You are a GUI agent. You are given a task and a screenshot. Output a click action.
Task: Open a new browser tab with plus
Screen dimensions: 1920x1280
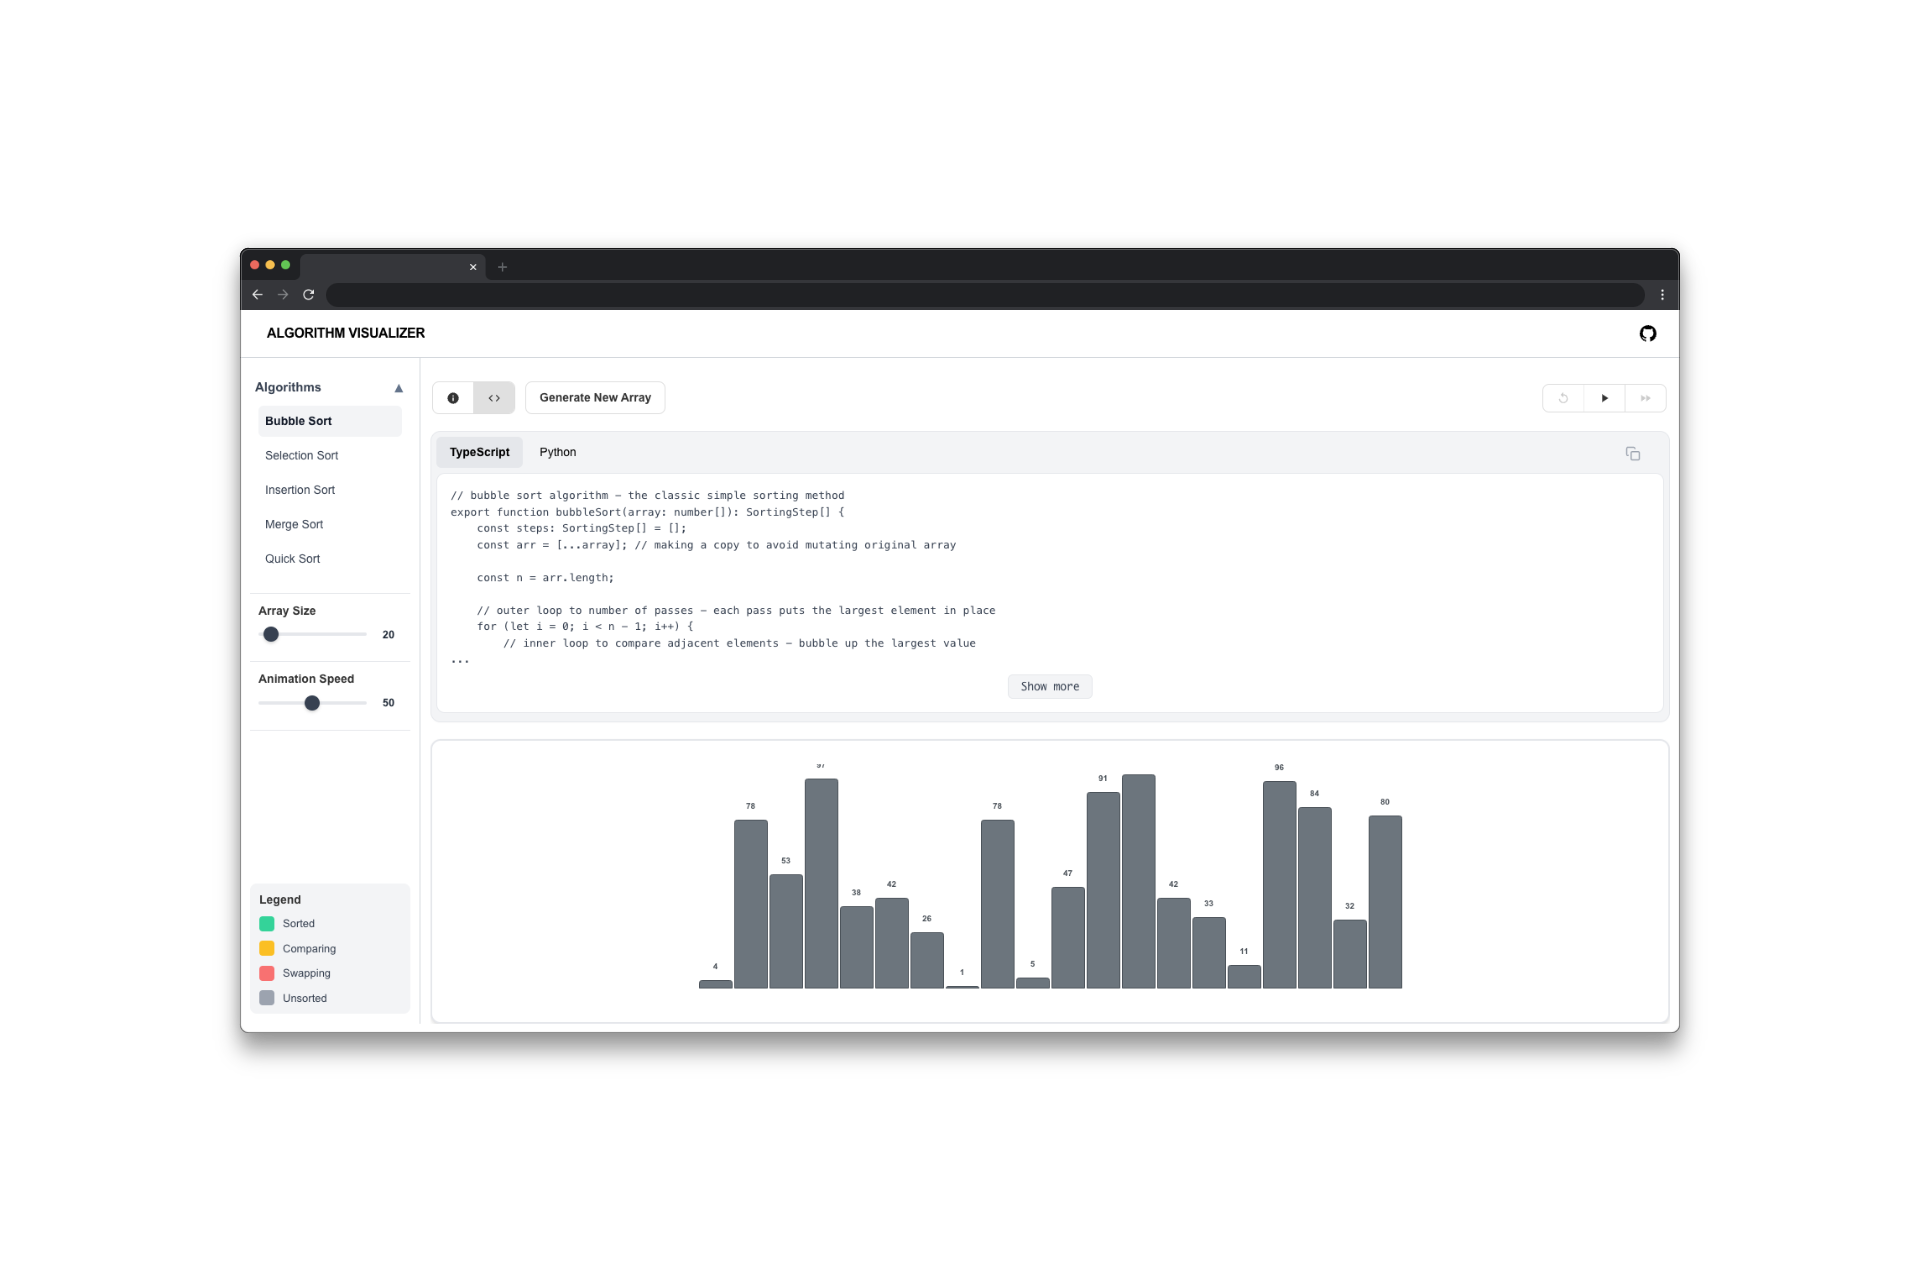[x=502, y=267]
